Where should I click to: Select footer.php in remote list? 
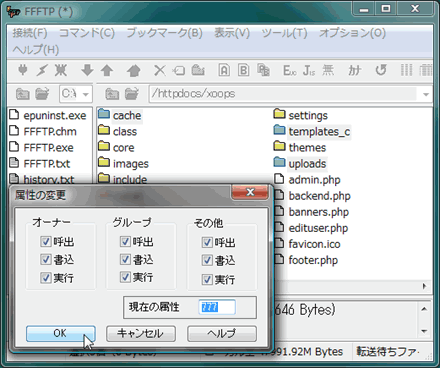(306, 260)
